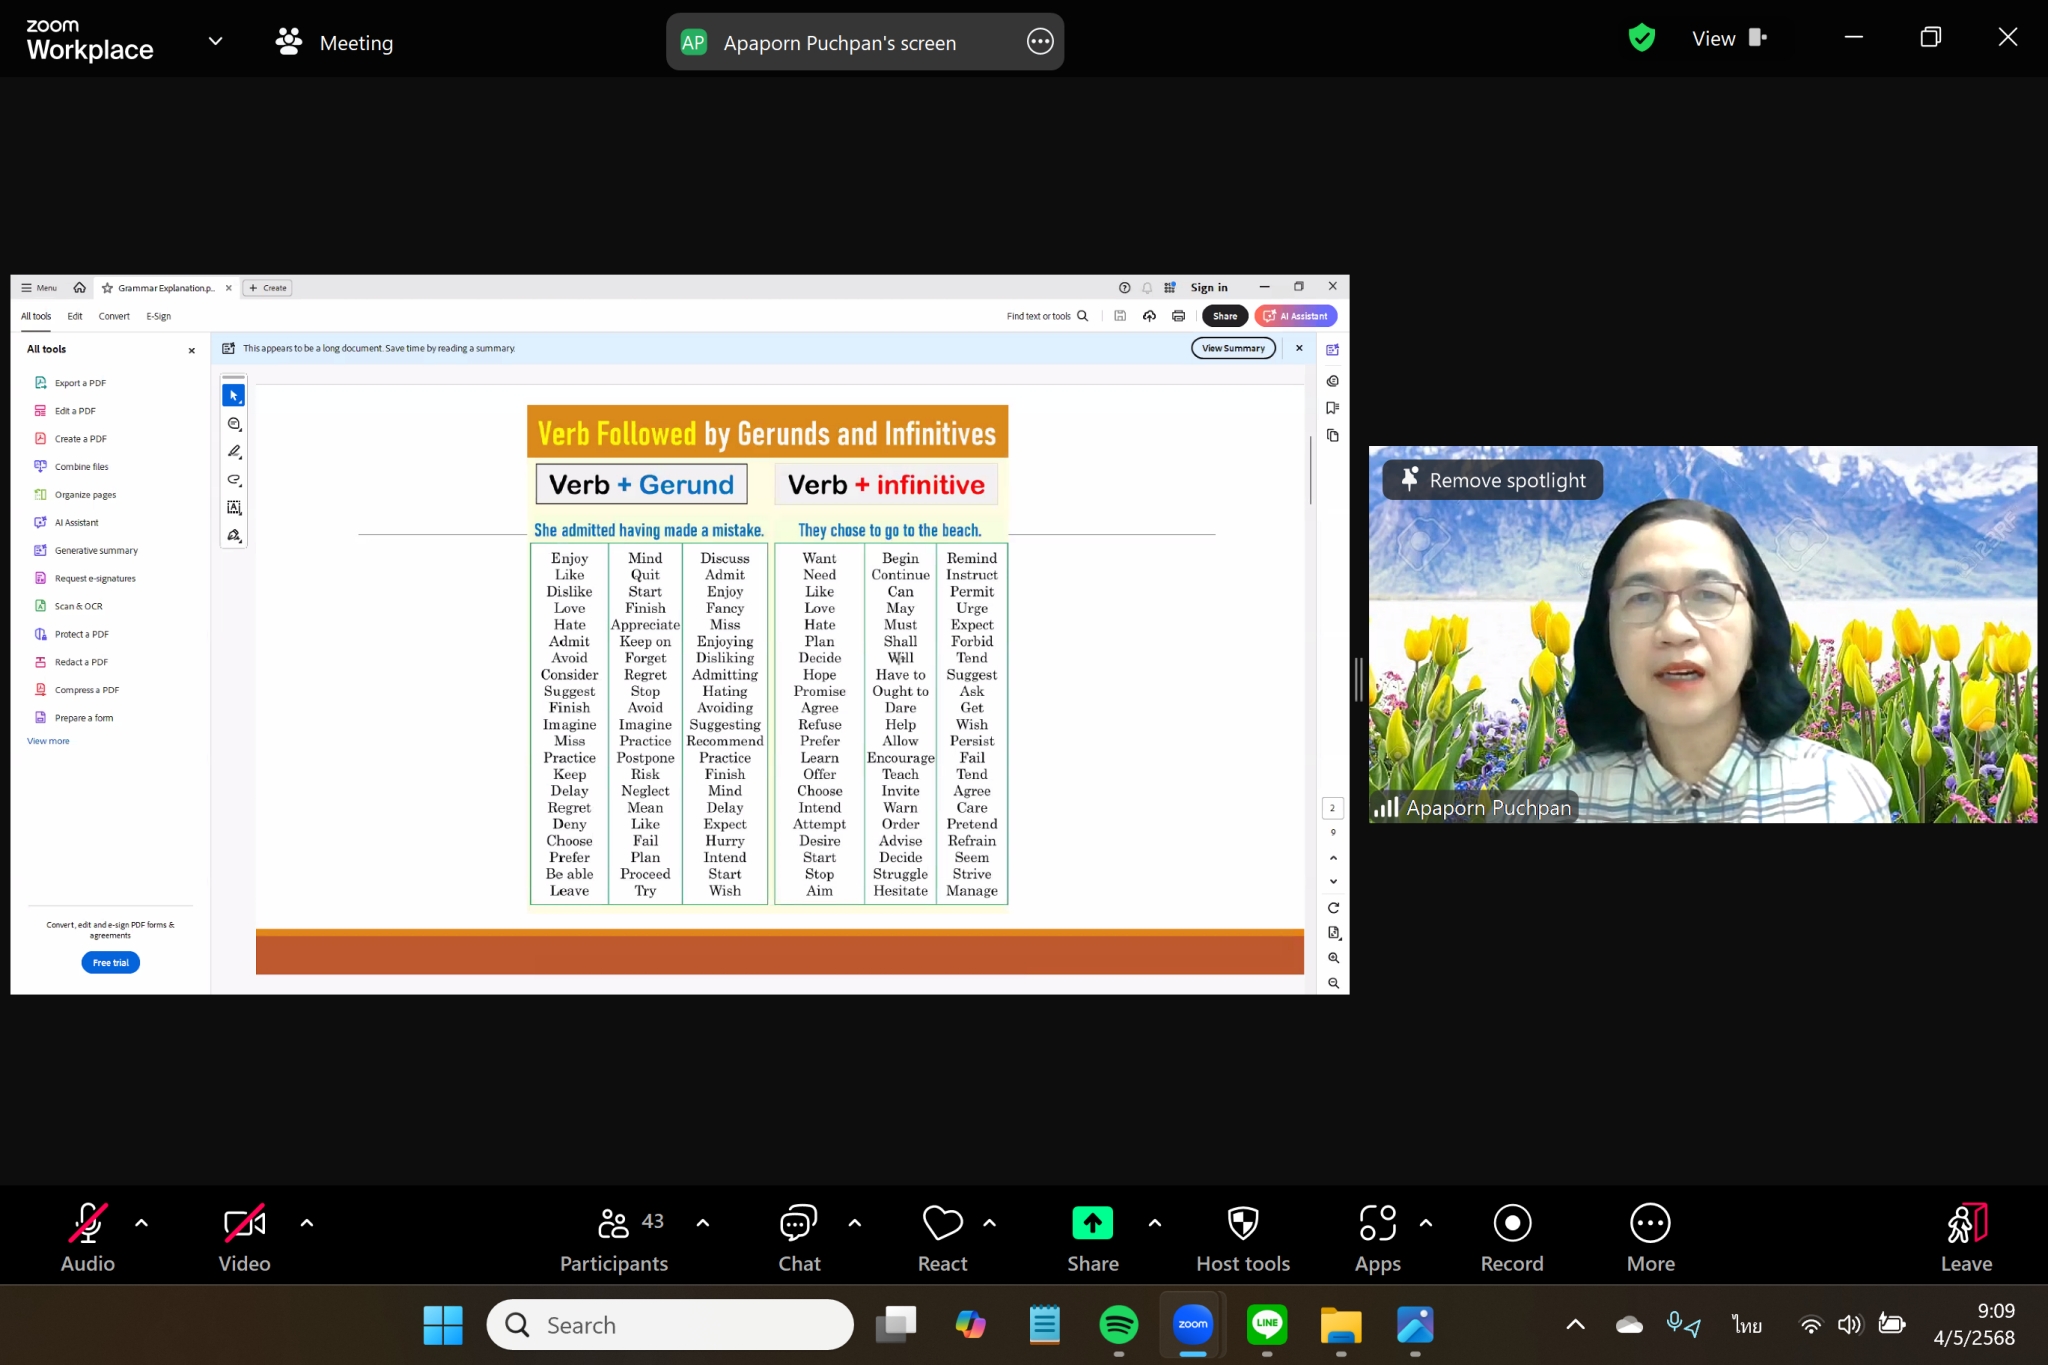Open the Chat panel
2048x1365 pixels.
click(799, 1238)
